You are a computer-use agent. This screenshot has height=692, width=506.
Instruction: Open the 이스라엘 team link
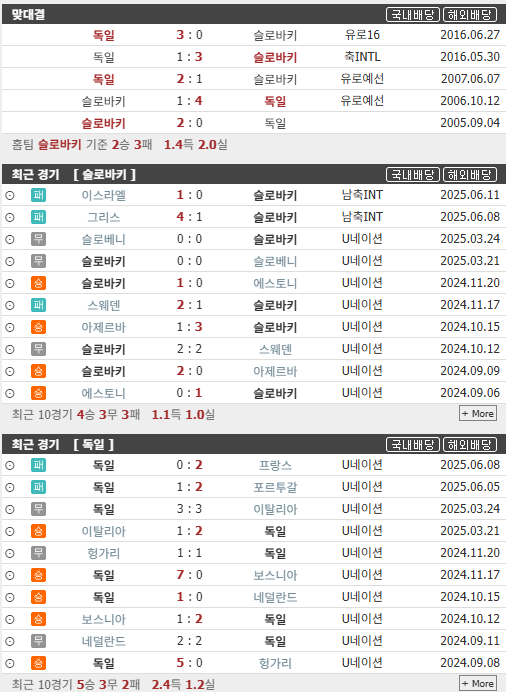[104, 195]
